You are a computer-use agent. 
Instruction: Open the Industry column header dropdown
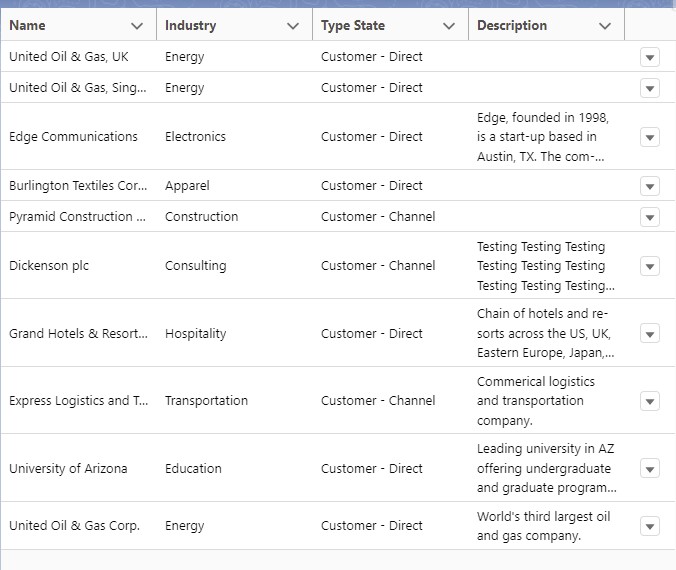pyautogui.click(x=293, y=26)
